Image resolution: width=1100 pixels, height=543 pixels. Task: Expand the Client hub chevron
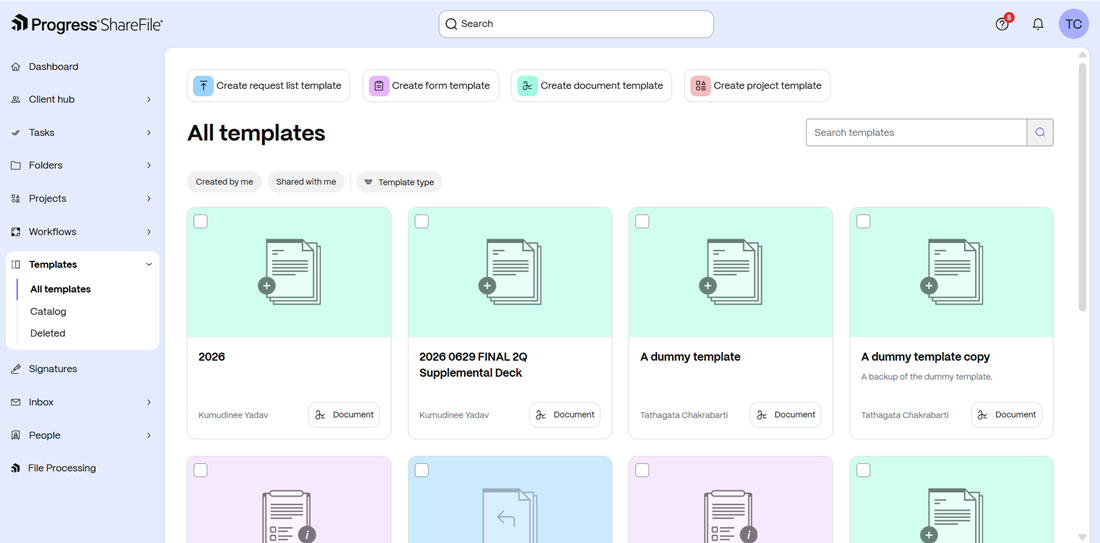[149, 100]
